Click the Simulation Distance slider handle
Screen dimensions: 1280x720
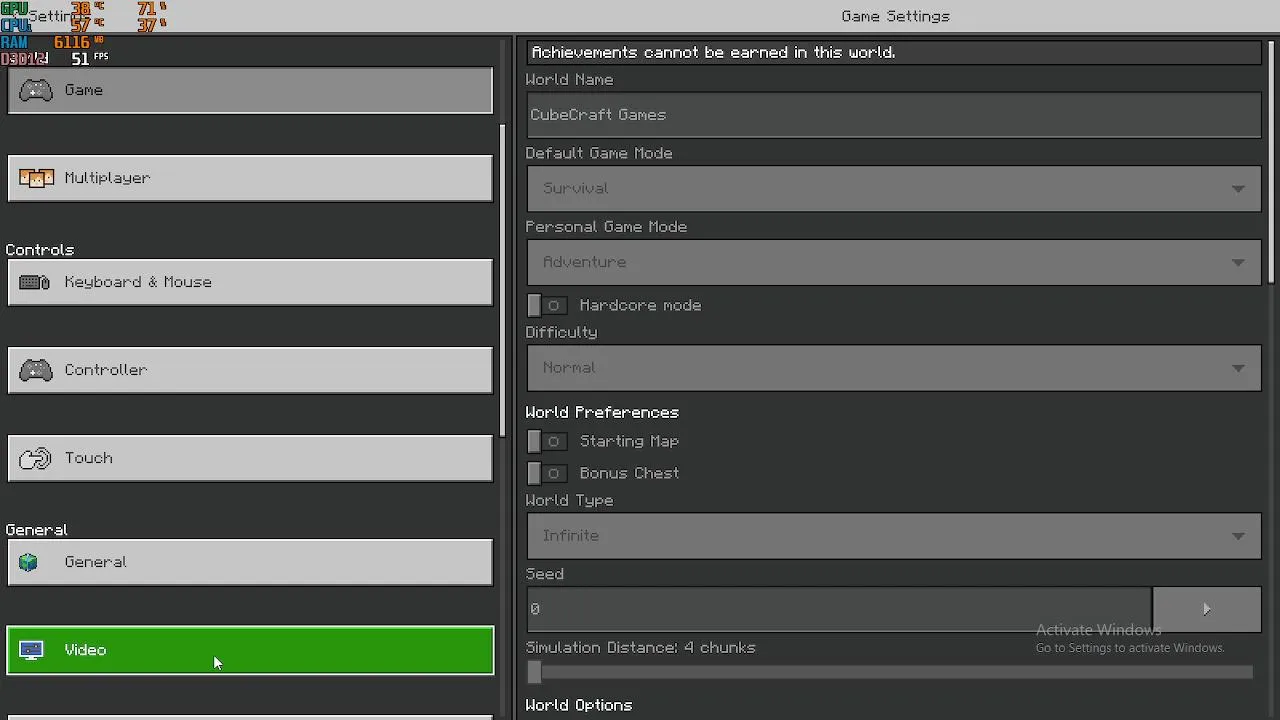pyautogui.click(x=534, y=672)
